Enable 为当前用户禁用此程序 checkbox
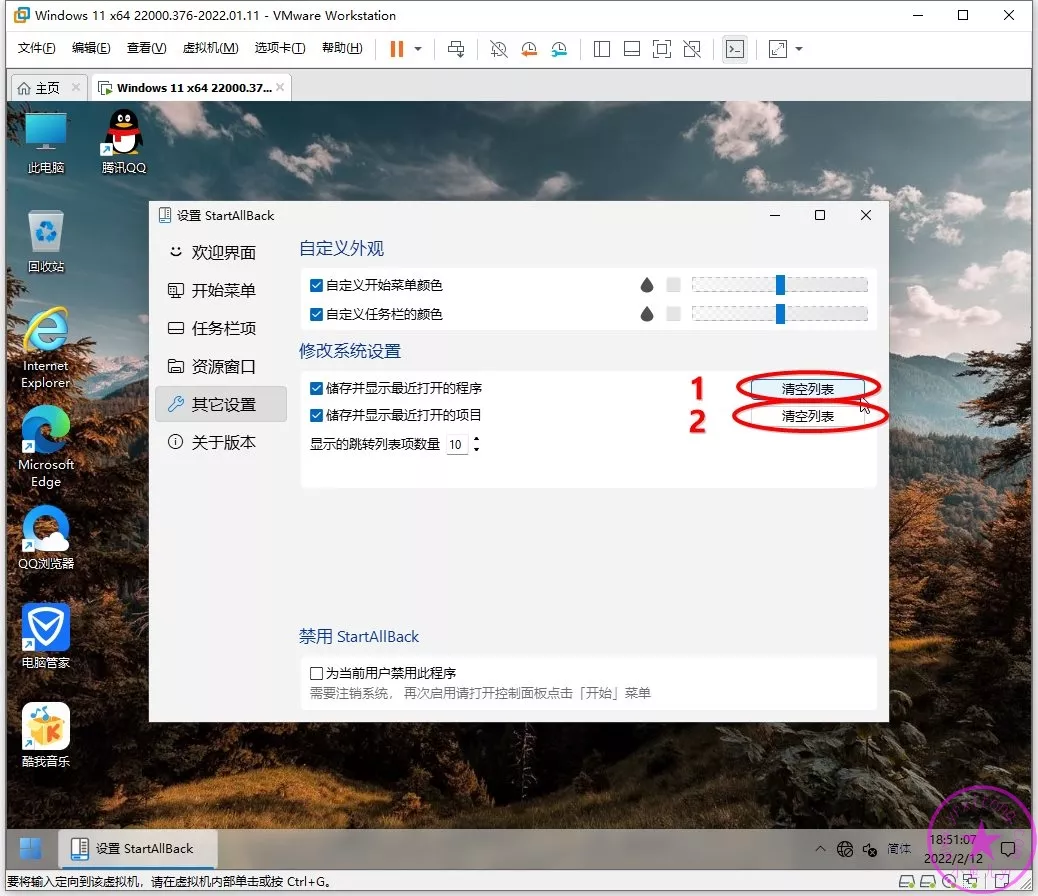Viewport: 1038px width, 896px height. click(317, 673)
